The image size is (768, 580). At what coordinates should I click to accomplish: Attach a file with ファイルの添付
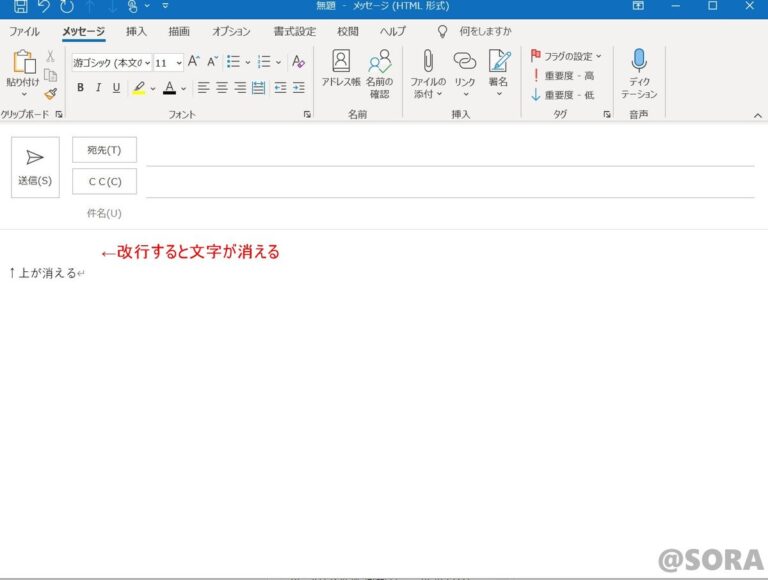[x=428, y=73]
